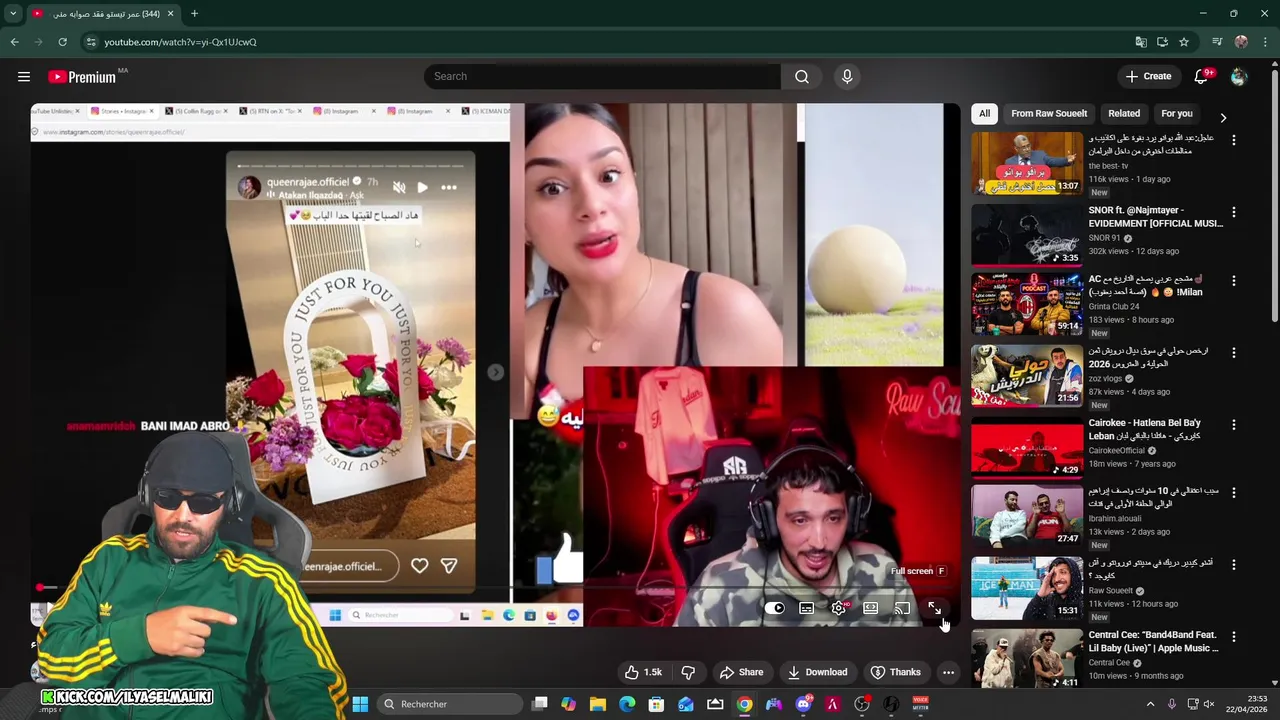The width and height of the screenshot is (1280, 720).
Task: Open YouTube account avatar menu
Action: tap(1239, 76)
